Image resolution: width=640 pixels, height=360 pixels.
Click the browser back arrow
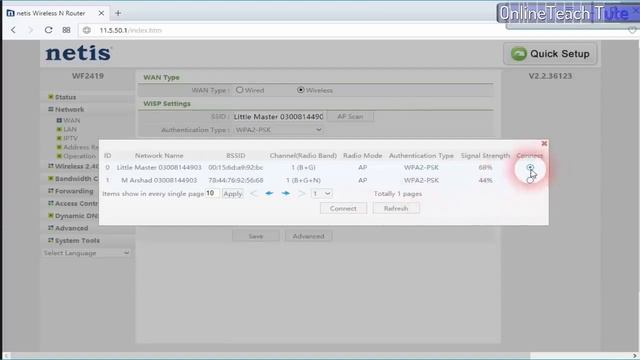(13, 30)
